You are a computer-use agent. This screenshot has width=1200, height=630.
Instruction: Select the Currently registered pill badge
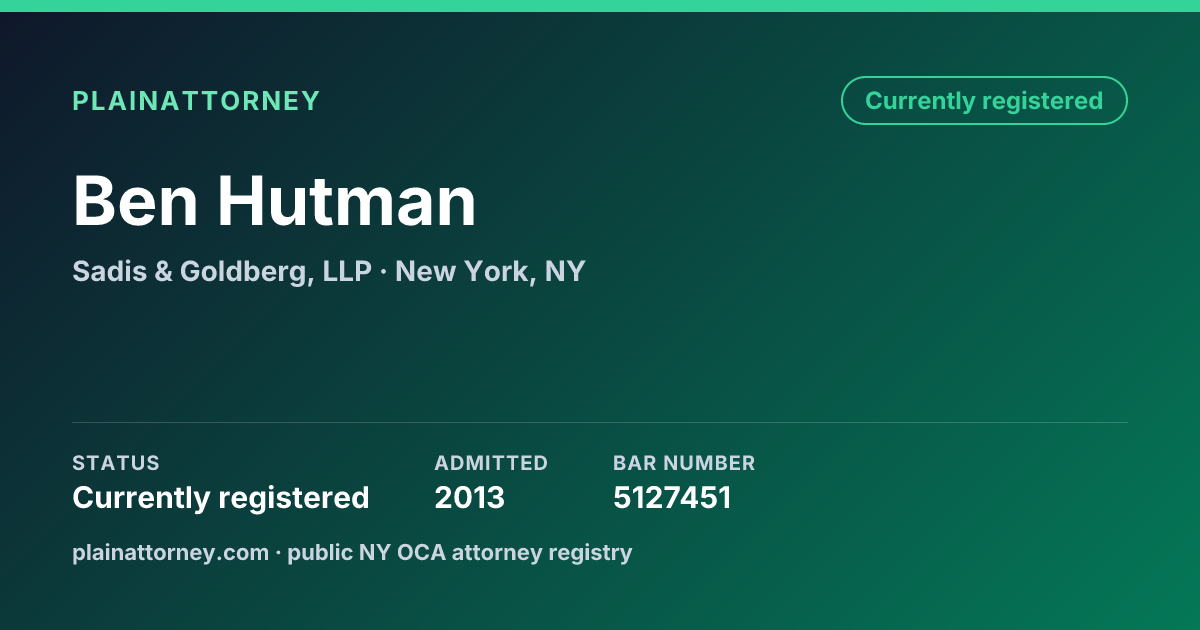(x=984, y=101)
